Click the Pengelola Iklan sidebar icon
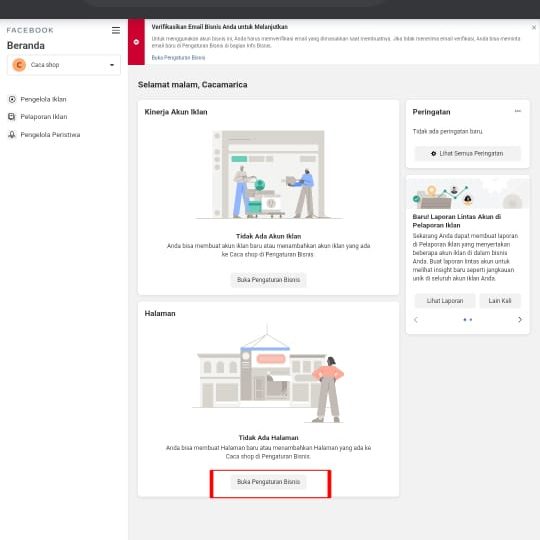The height and width of the screenshot is (540, 540). click(x=12, y=99)
